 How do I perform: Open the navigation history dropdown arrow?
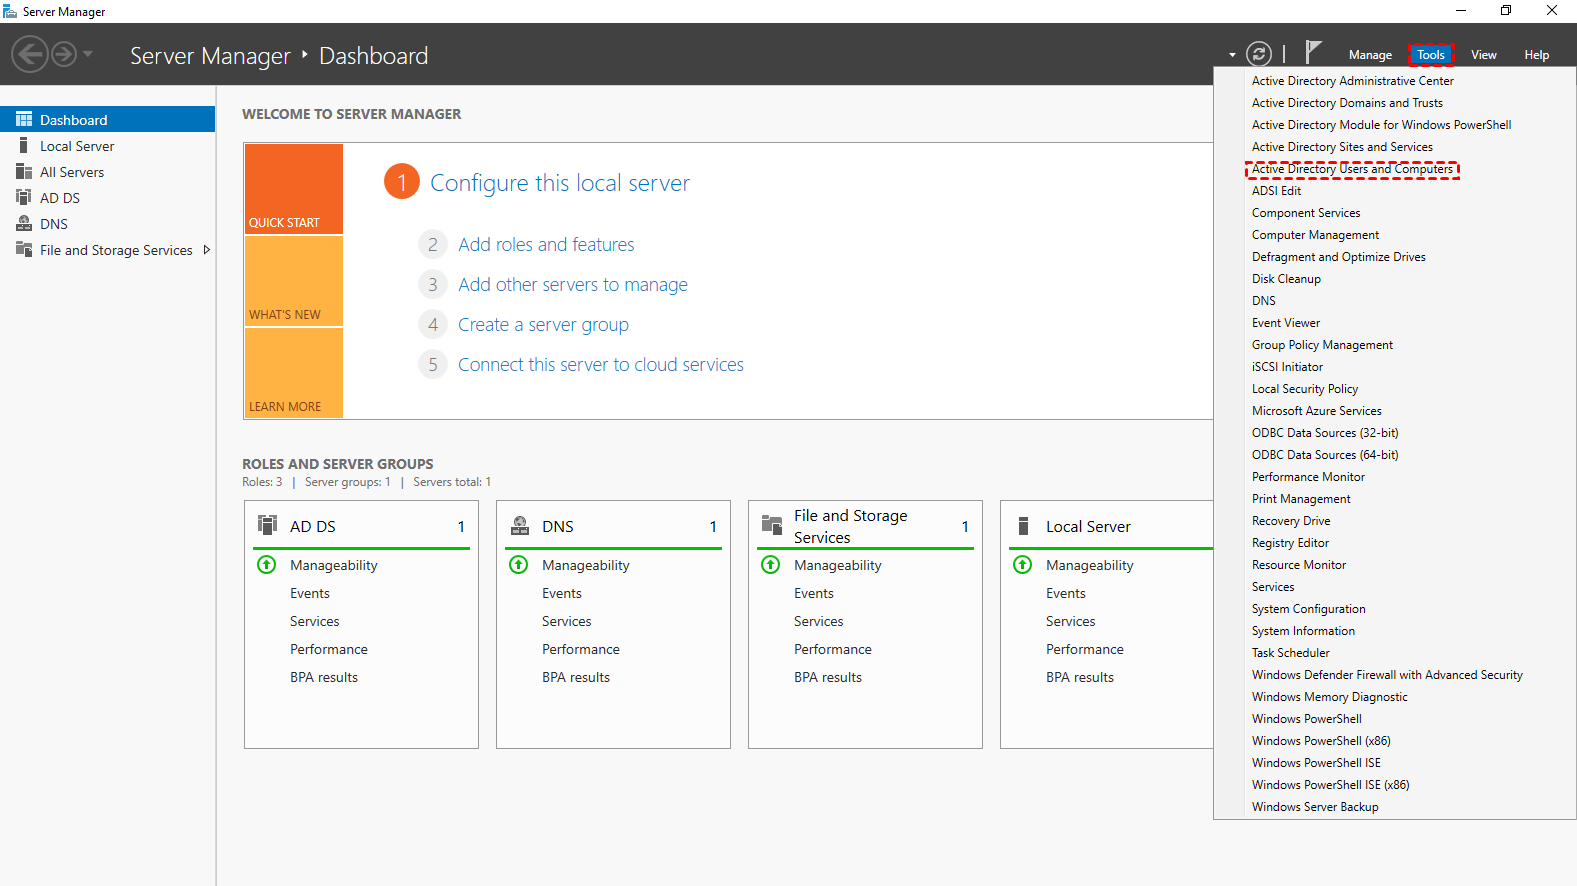88,54
